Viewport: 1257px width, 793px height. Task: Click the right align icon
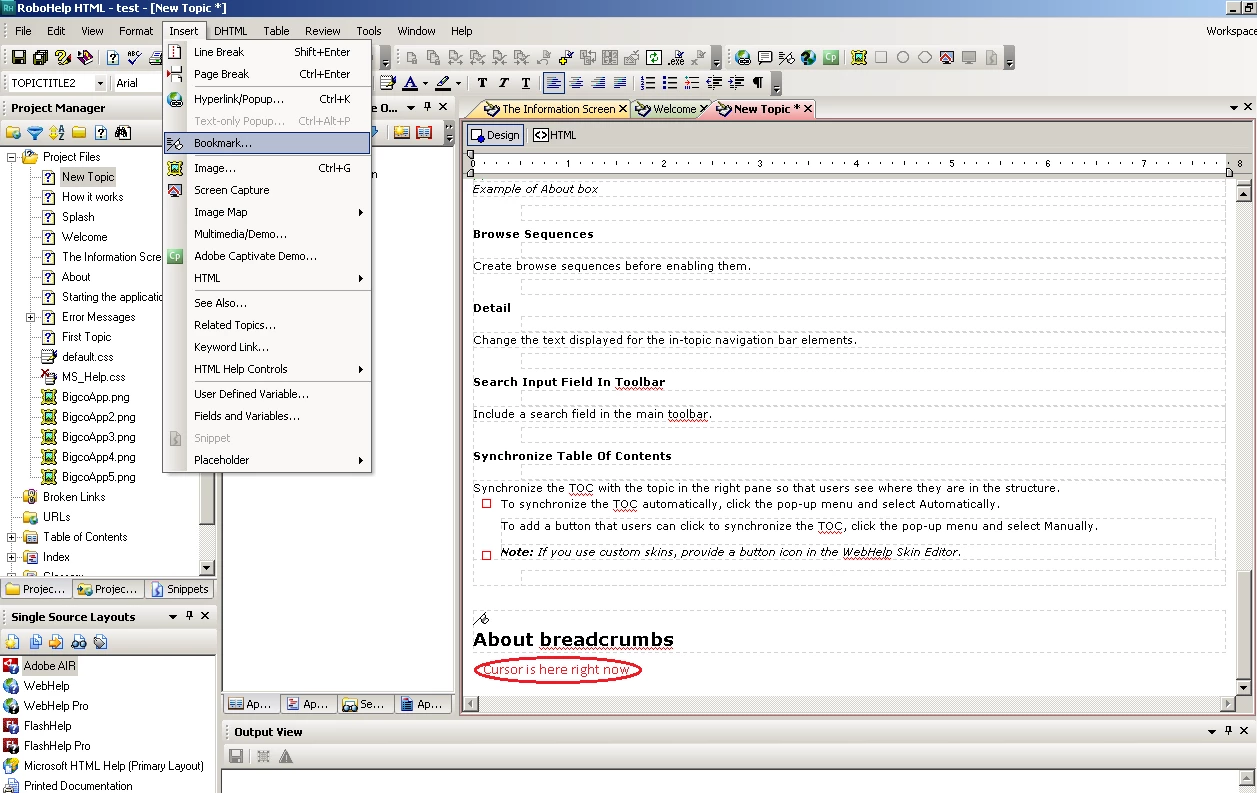[598, 83]
